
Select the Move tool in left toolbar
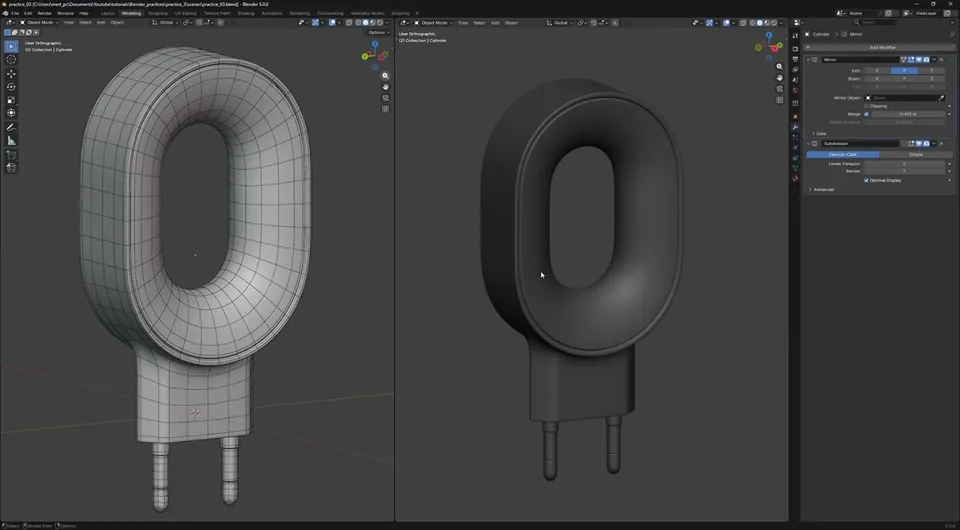coord(11,73)
